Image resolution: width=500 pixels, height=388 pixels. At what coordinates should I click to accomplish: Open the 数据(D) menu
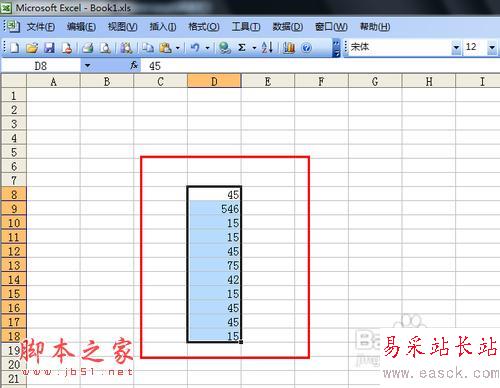[x=288, y=27]
